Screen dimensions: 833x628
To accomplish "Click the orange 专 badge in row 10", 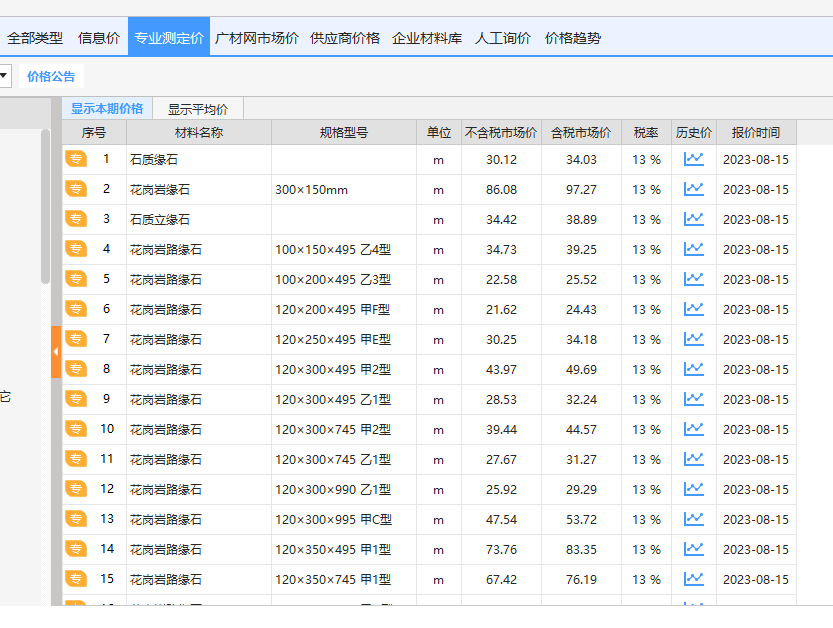I will coord(76,429).
